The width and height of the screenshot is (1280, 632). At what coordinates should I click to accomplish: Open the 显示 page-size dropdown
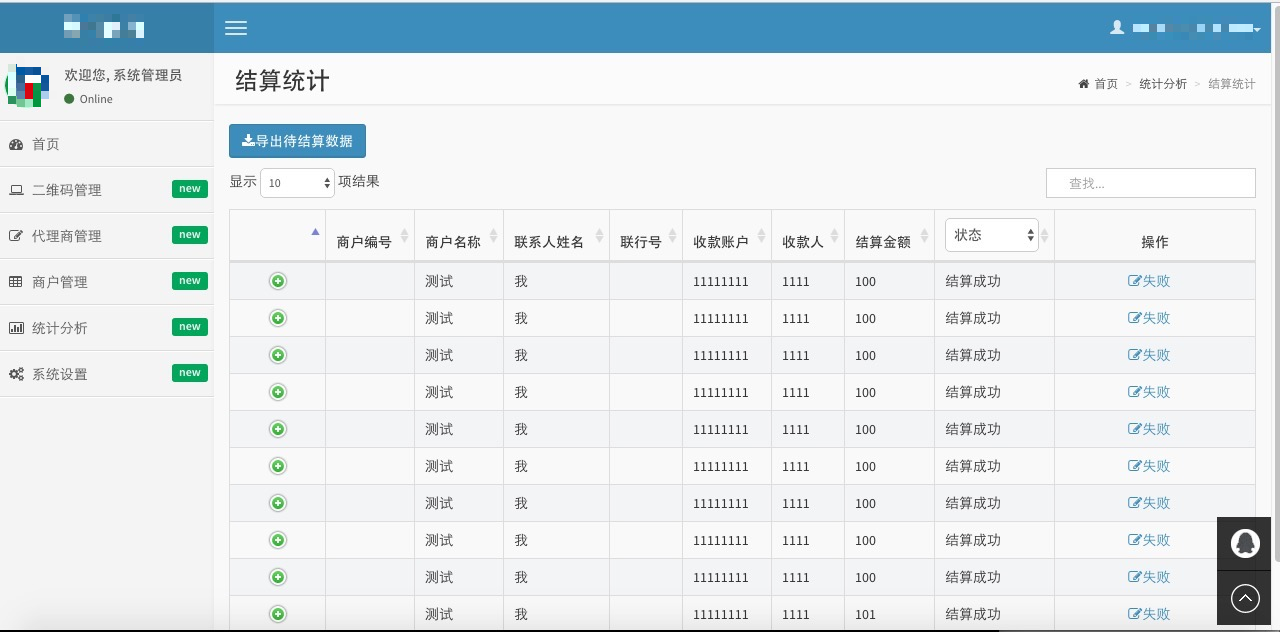[x=297, y=183]
